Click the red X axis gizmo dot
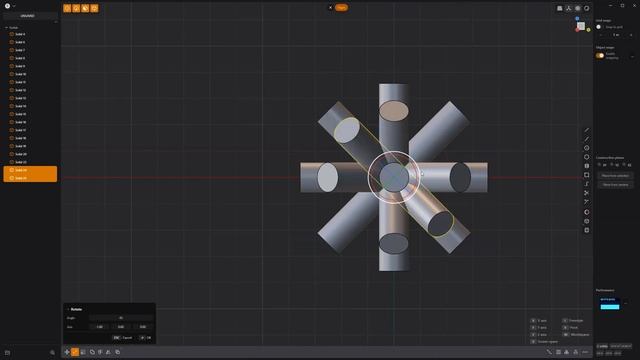This screenshot has height=360, width=640. click(x=577, y=30)
